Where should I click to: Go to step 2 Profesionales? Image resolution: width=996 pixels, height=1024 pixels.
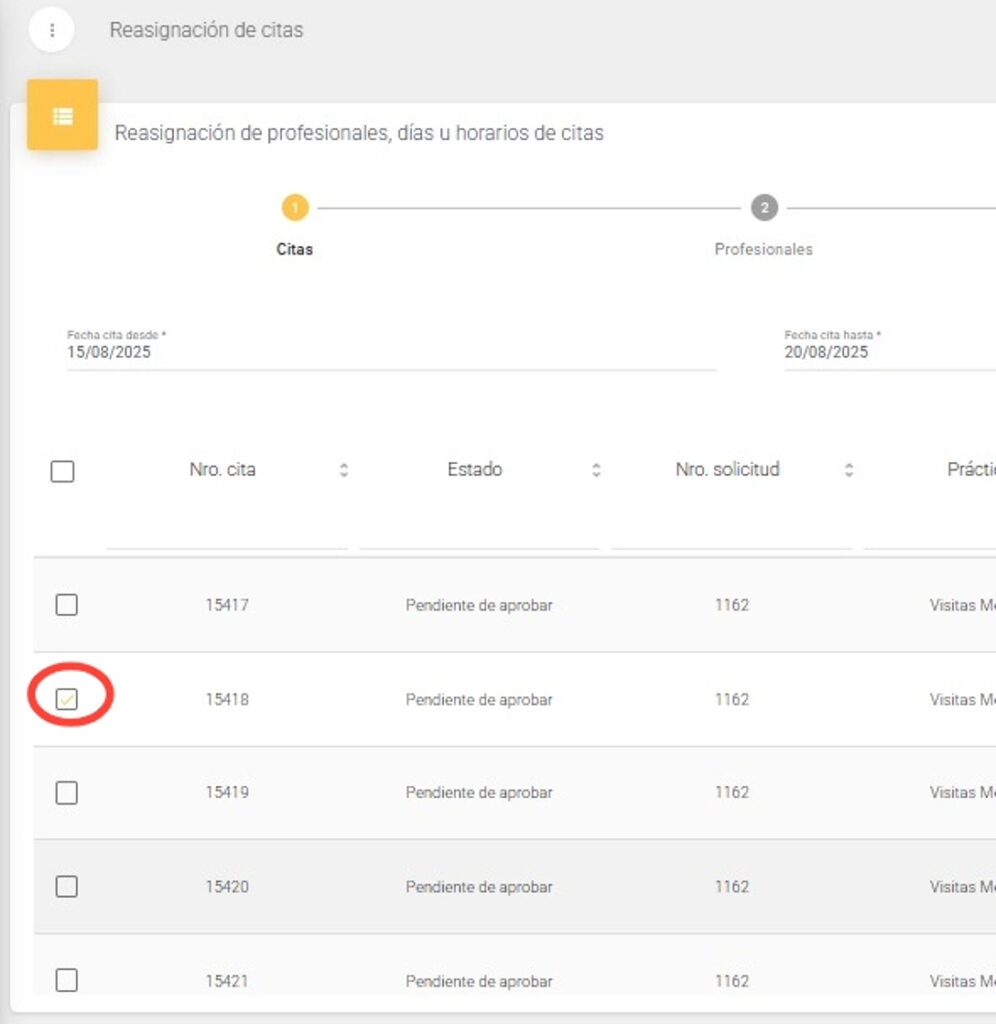point(764,208)
